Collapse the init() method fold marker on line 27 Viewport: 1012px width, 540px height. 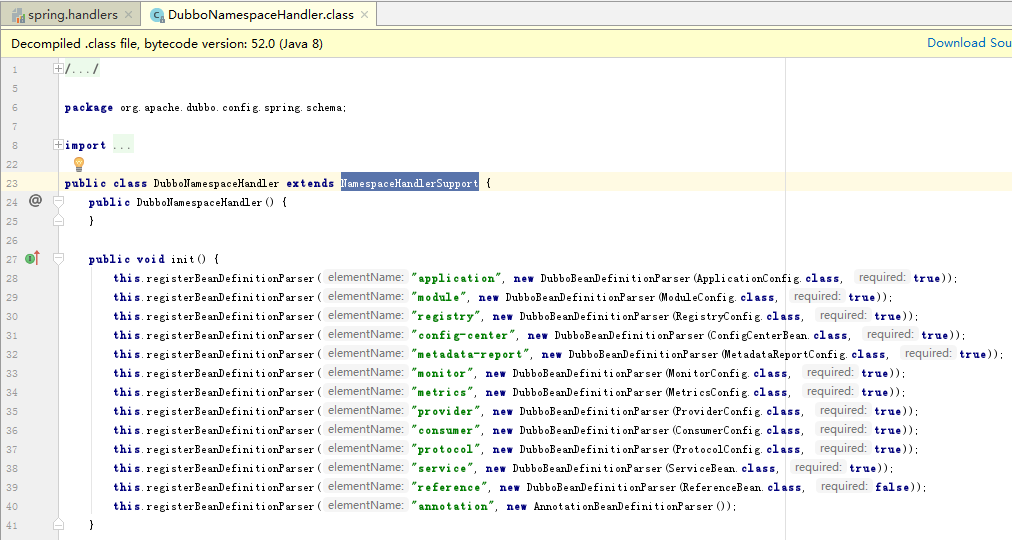point(58,259)
